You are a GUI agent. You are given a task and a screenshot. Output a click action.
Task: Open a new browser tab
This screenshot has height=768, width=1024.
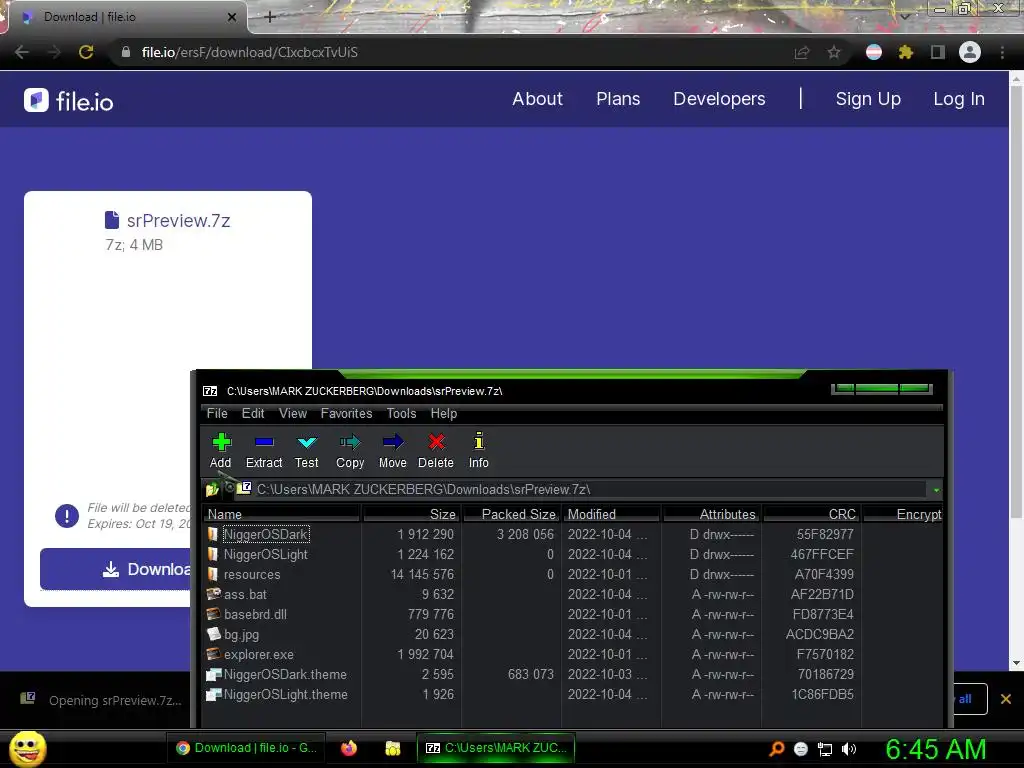[270, 17]
